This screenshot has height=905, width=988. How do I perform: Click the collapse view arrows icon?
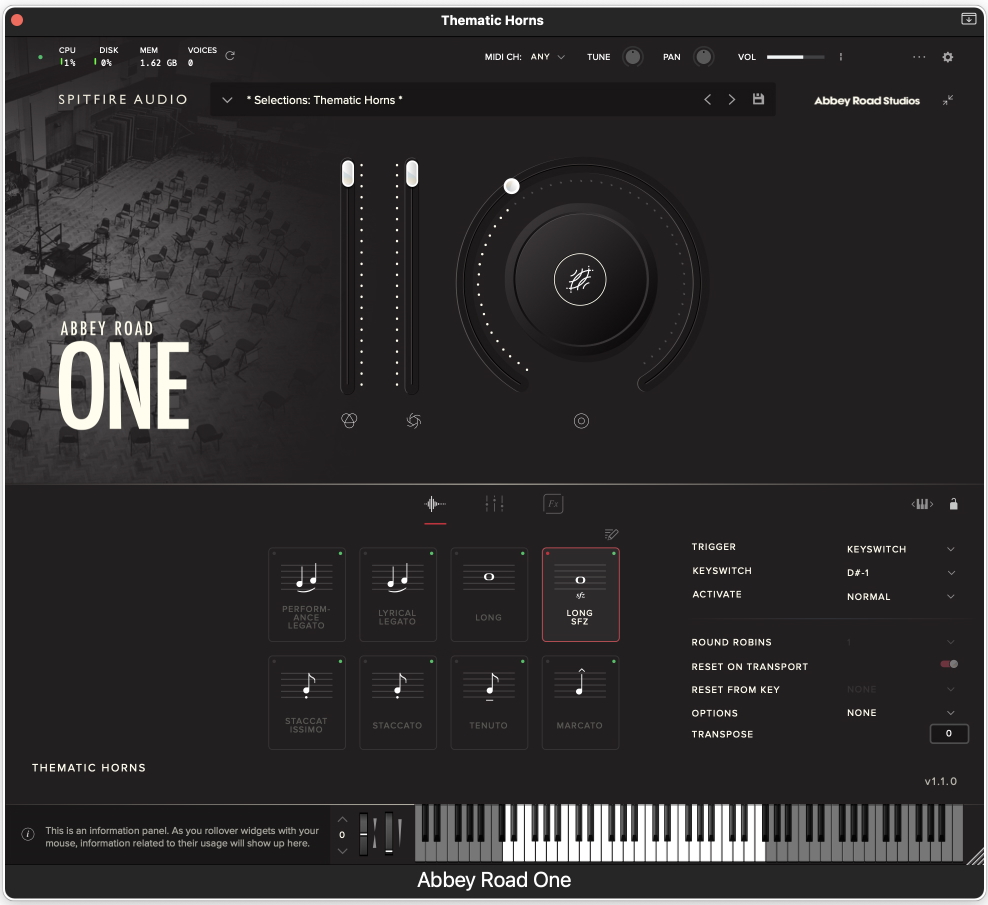coord(948,100)
